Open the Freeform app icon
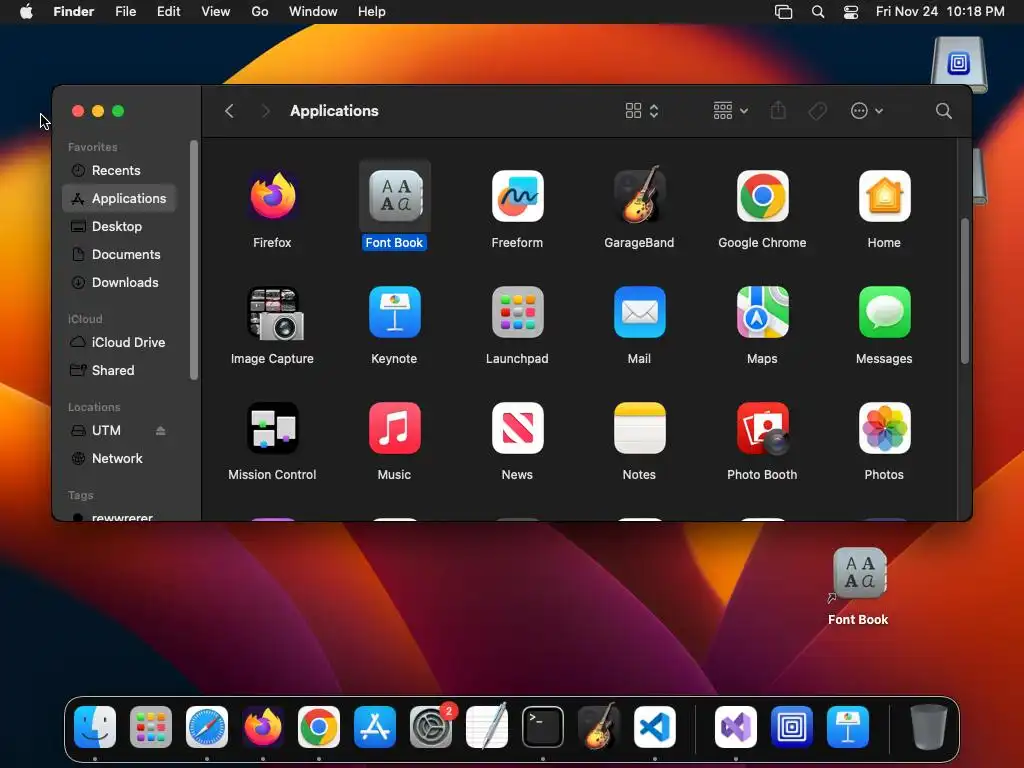 517,196
